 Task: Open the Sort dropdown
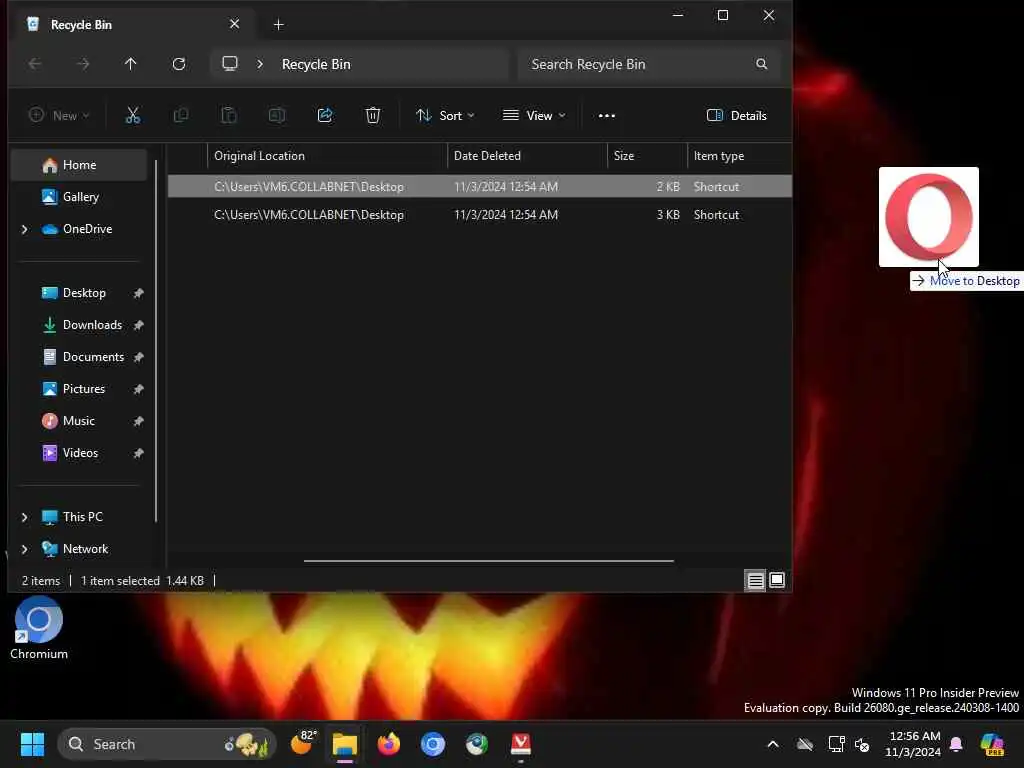click(x=445, y=116)
